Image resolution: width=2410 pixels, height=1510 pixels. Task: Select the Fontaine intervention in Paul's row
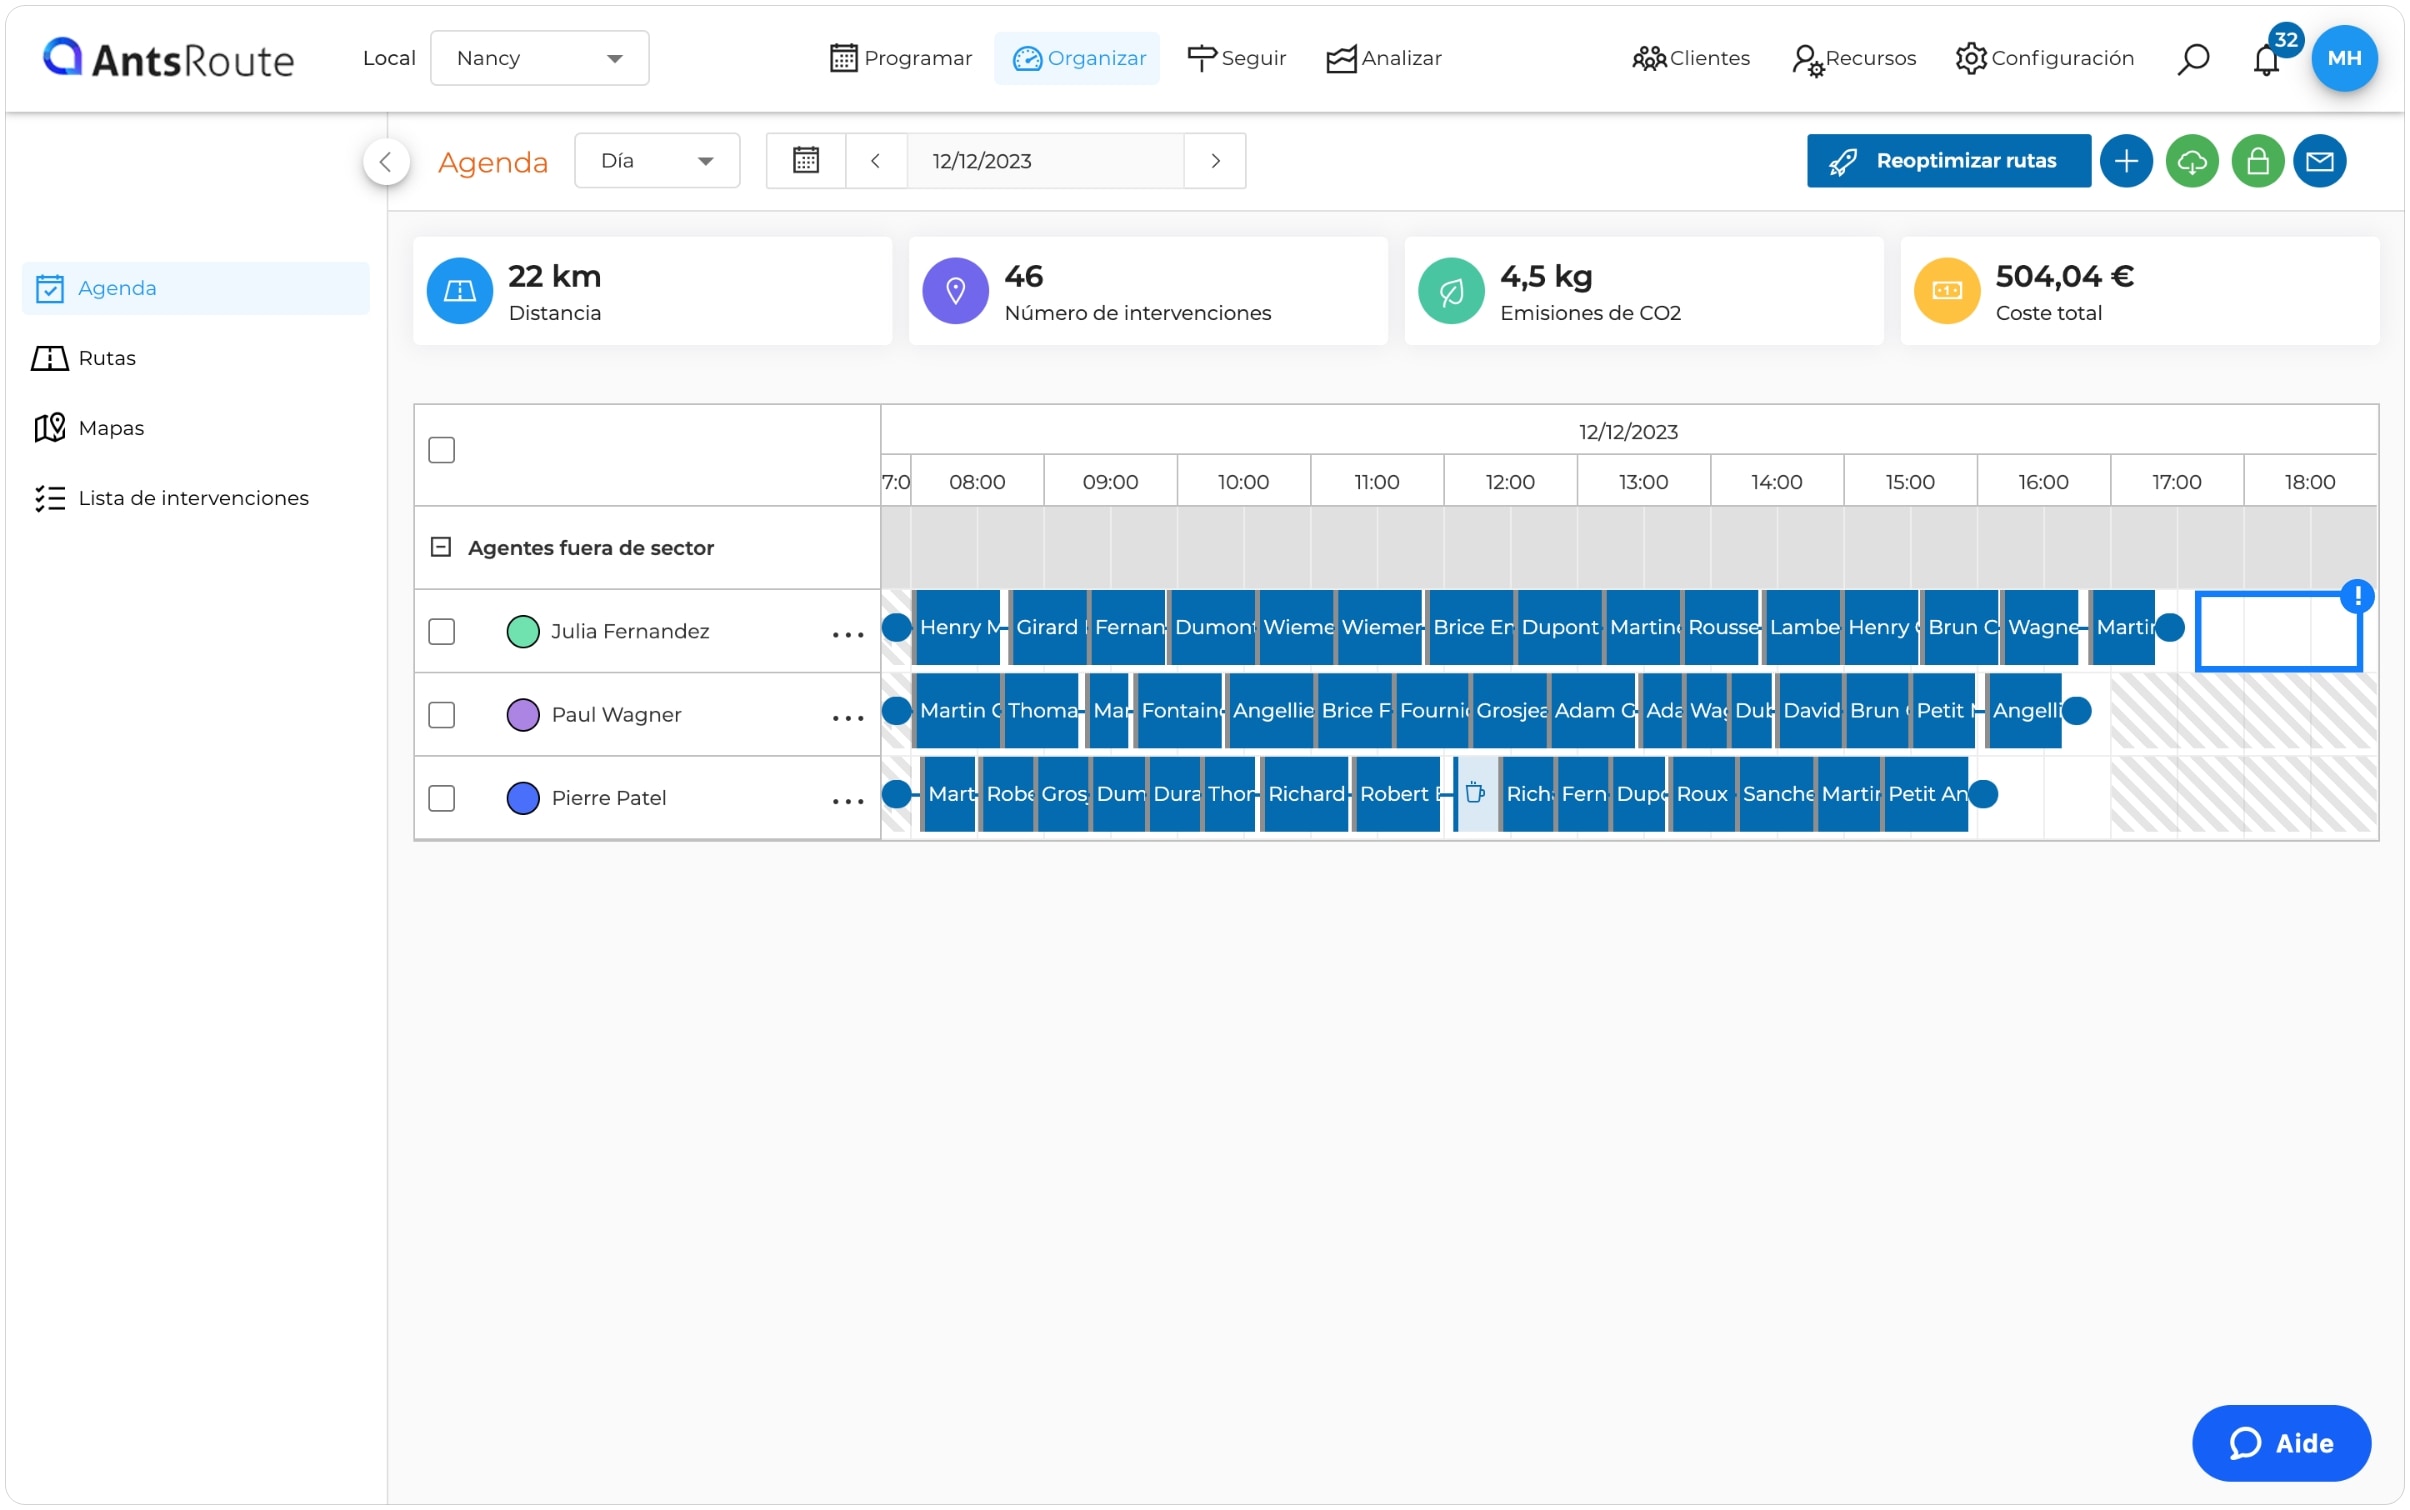click(1180, 711)
